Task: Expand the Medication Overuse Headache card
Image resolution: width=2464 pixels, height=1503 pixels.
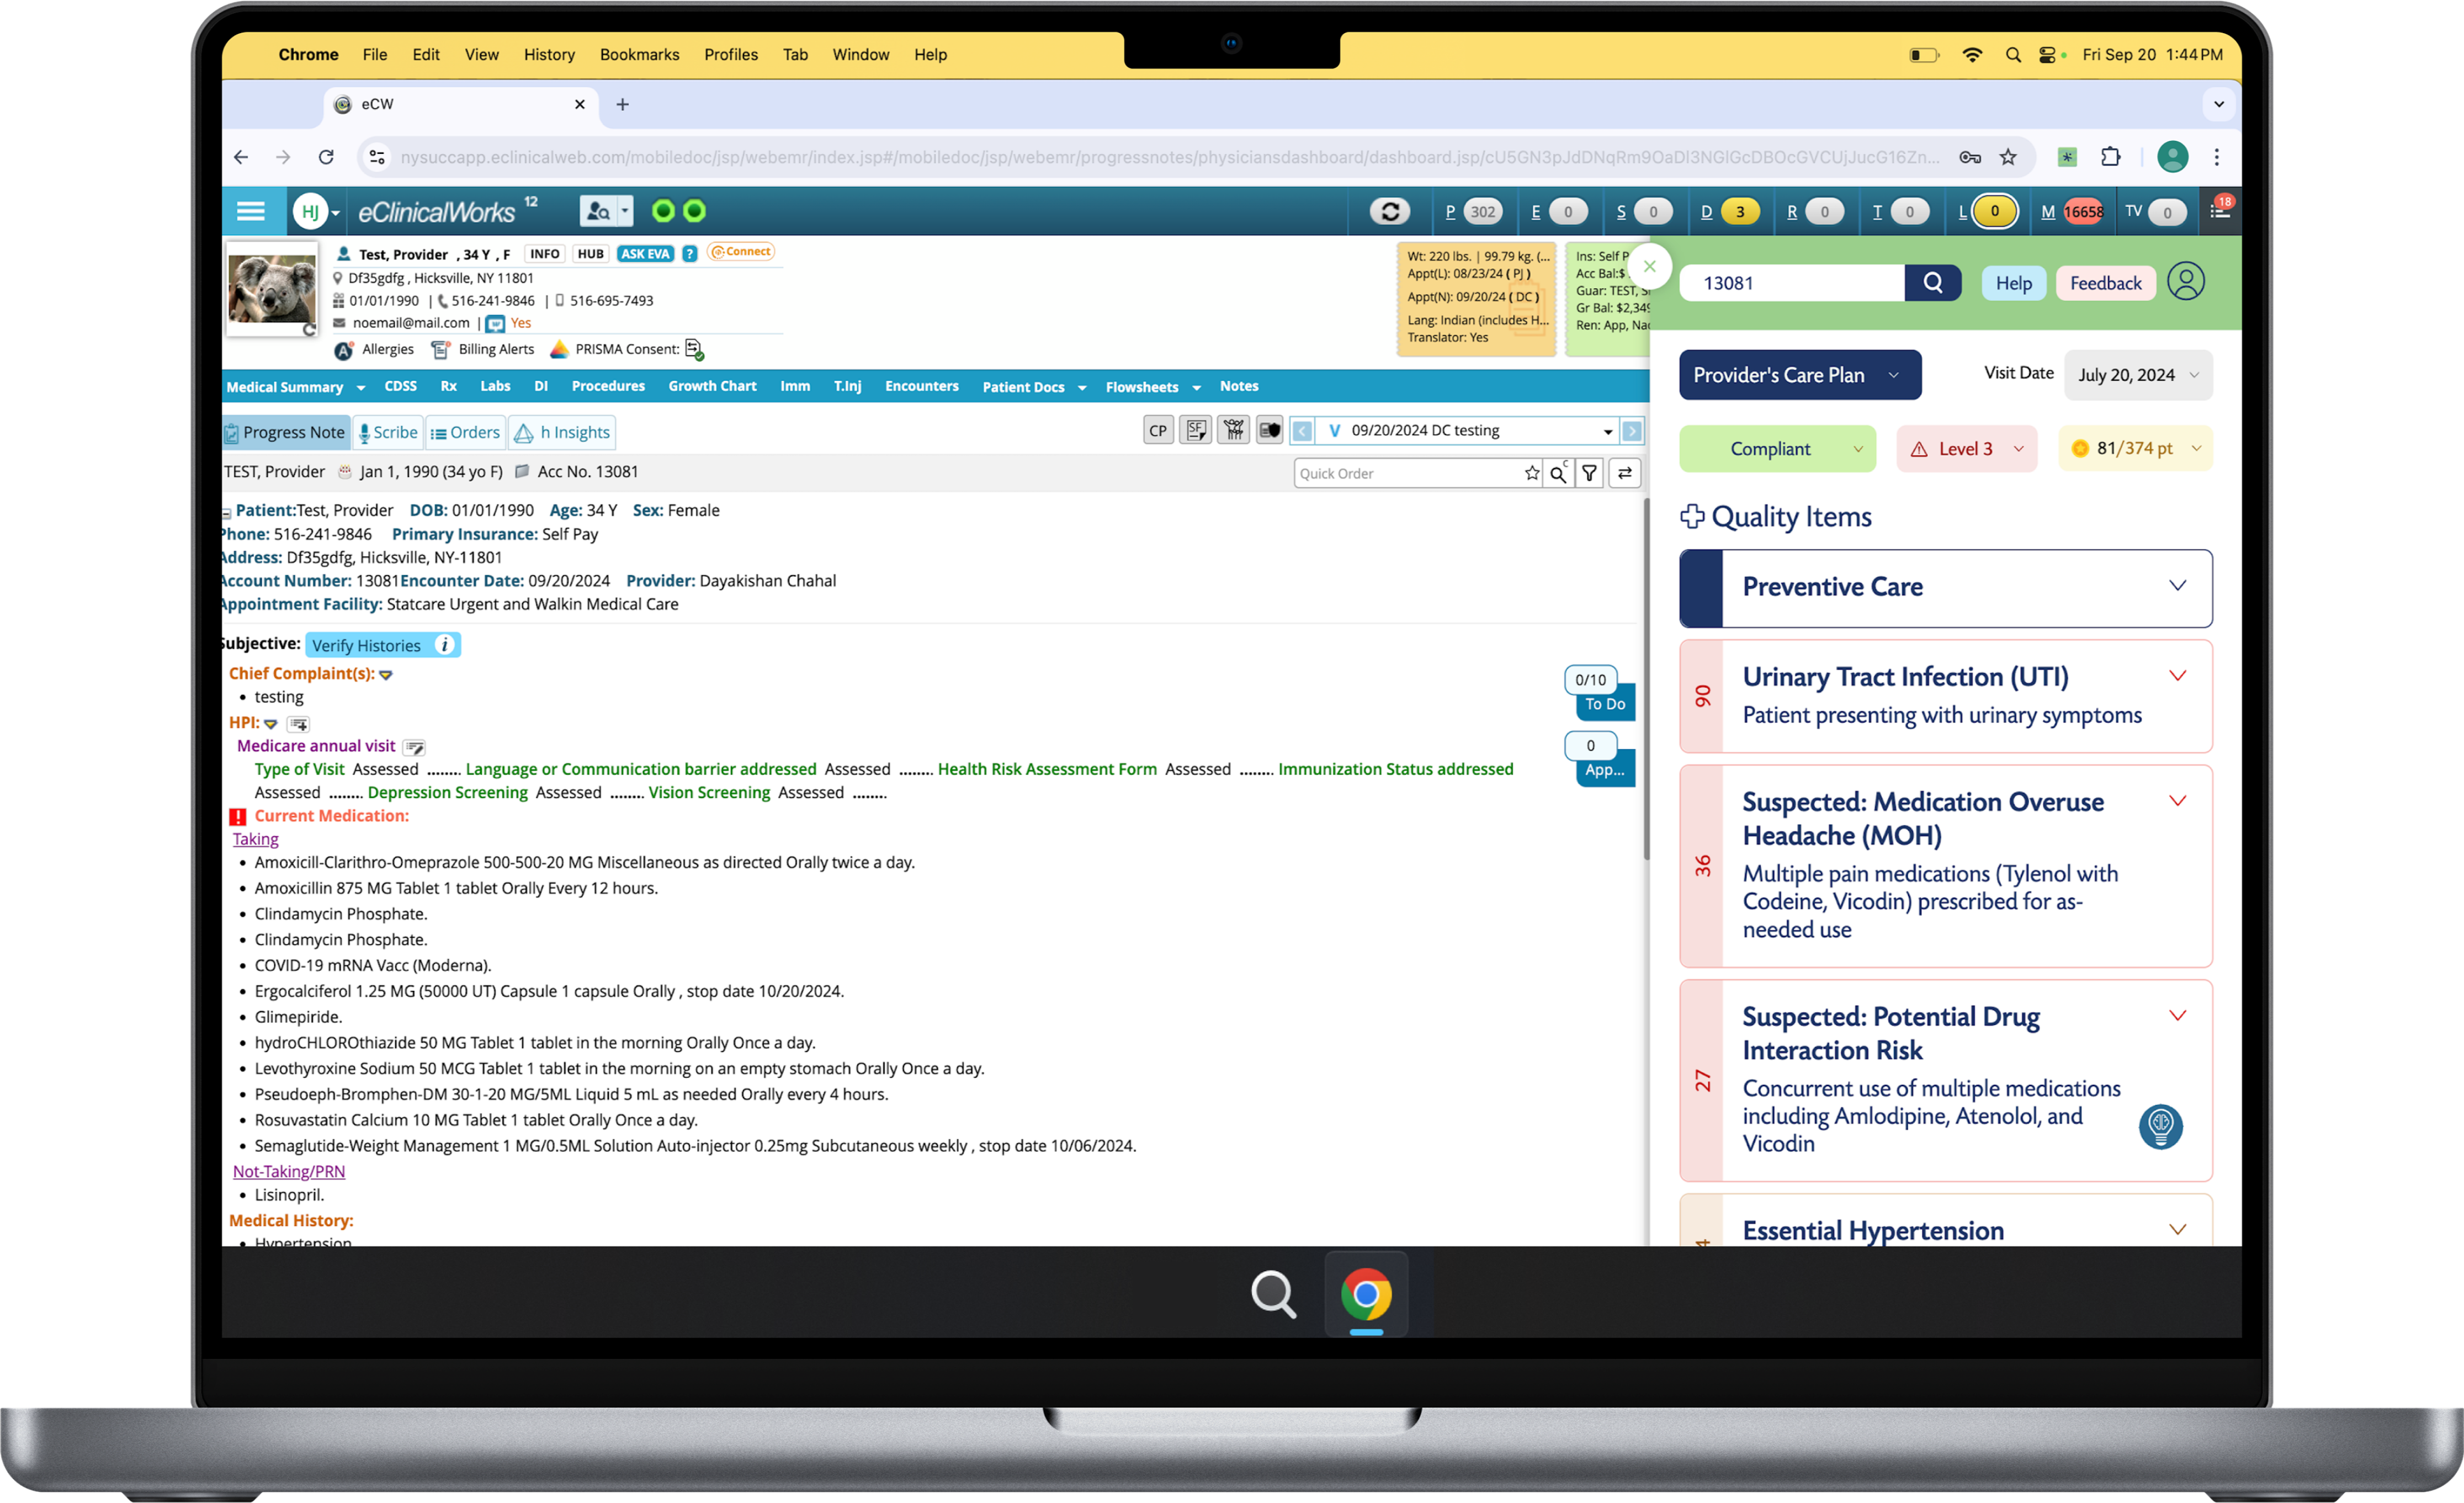Action: (x=2177, y=801)
